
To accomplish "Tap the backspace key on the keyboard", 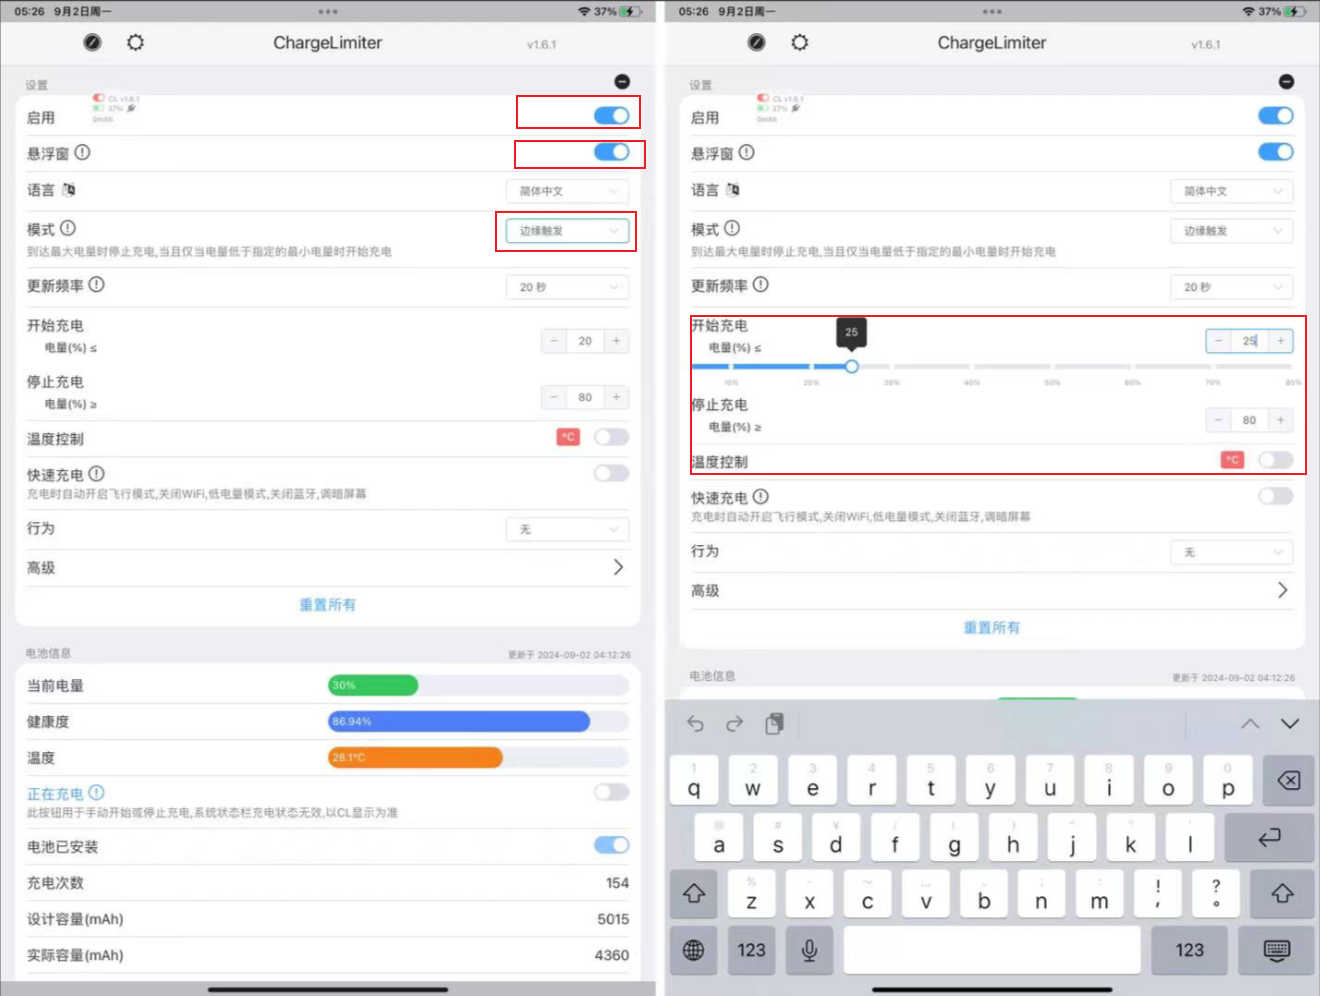I will click(x=1289, y=780).
